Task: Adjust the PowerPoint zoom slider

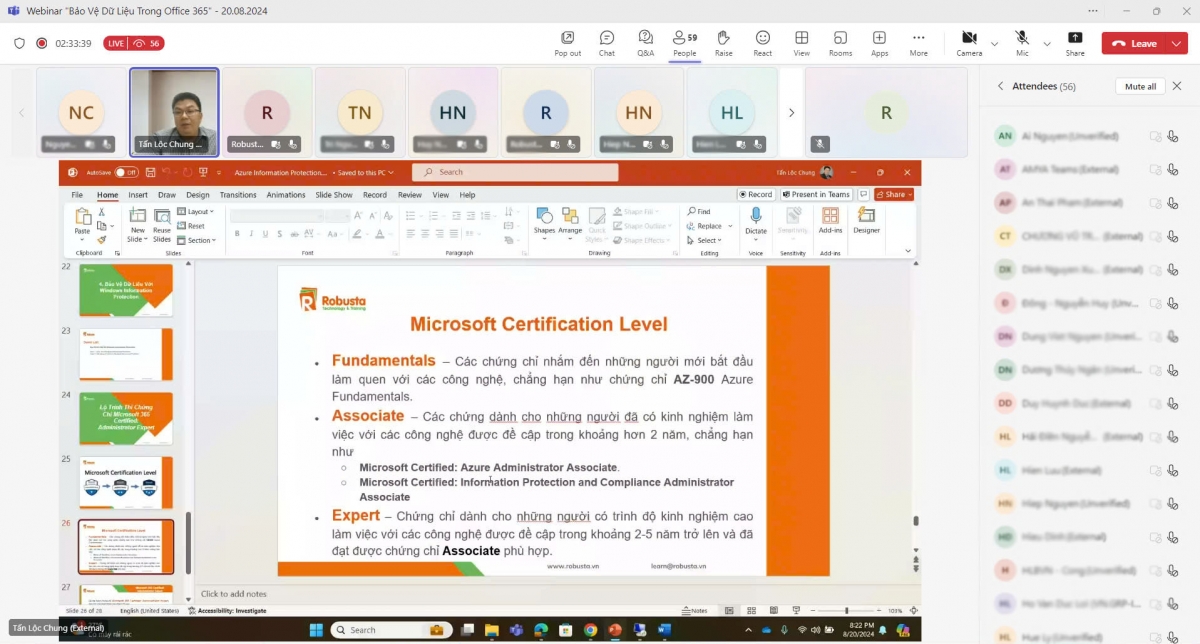Action: pyautogui.click(x=846, y=610)
